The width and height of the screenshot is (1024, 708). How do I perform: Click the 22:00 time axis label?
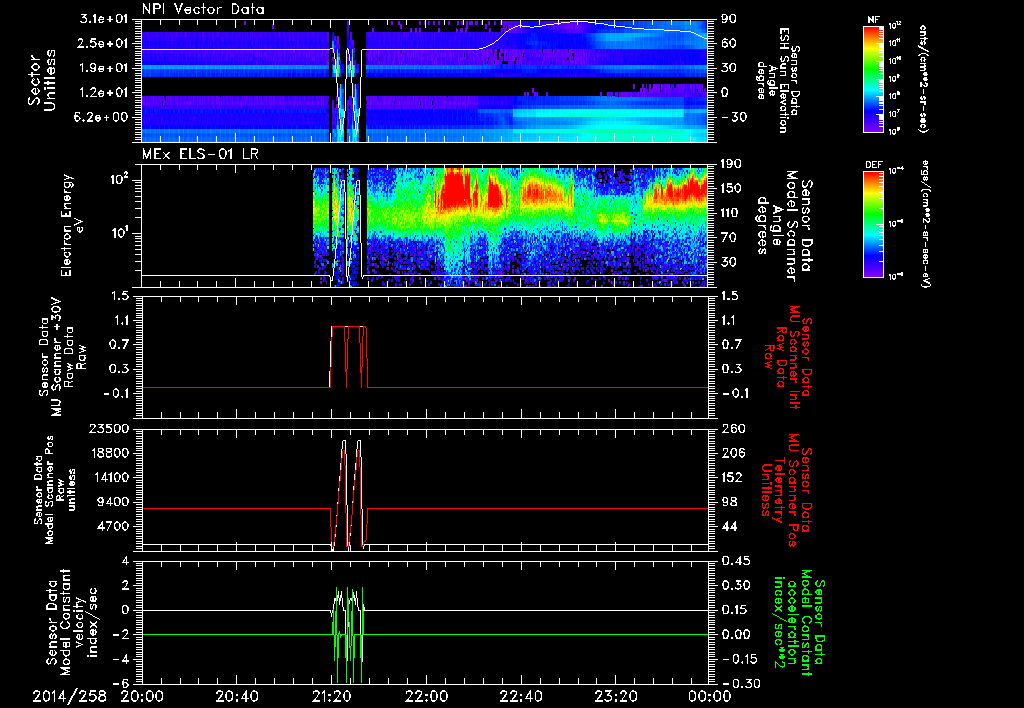[x=426, y=696]
